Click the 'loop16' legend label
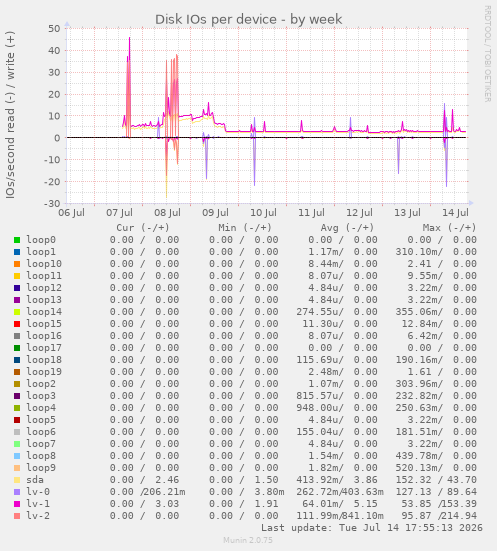This screenshot has height=551, width=497. pos(44,336)
